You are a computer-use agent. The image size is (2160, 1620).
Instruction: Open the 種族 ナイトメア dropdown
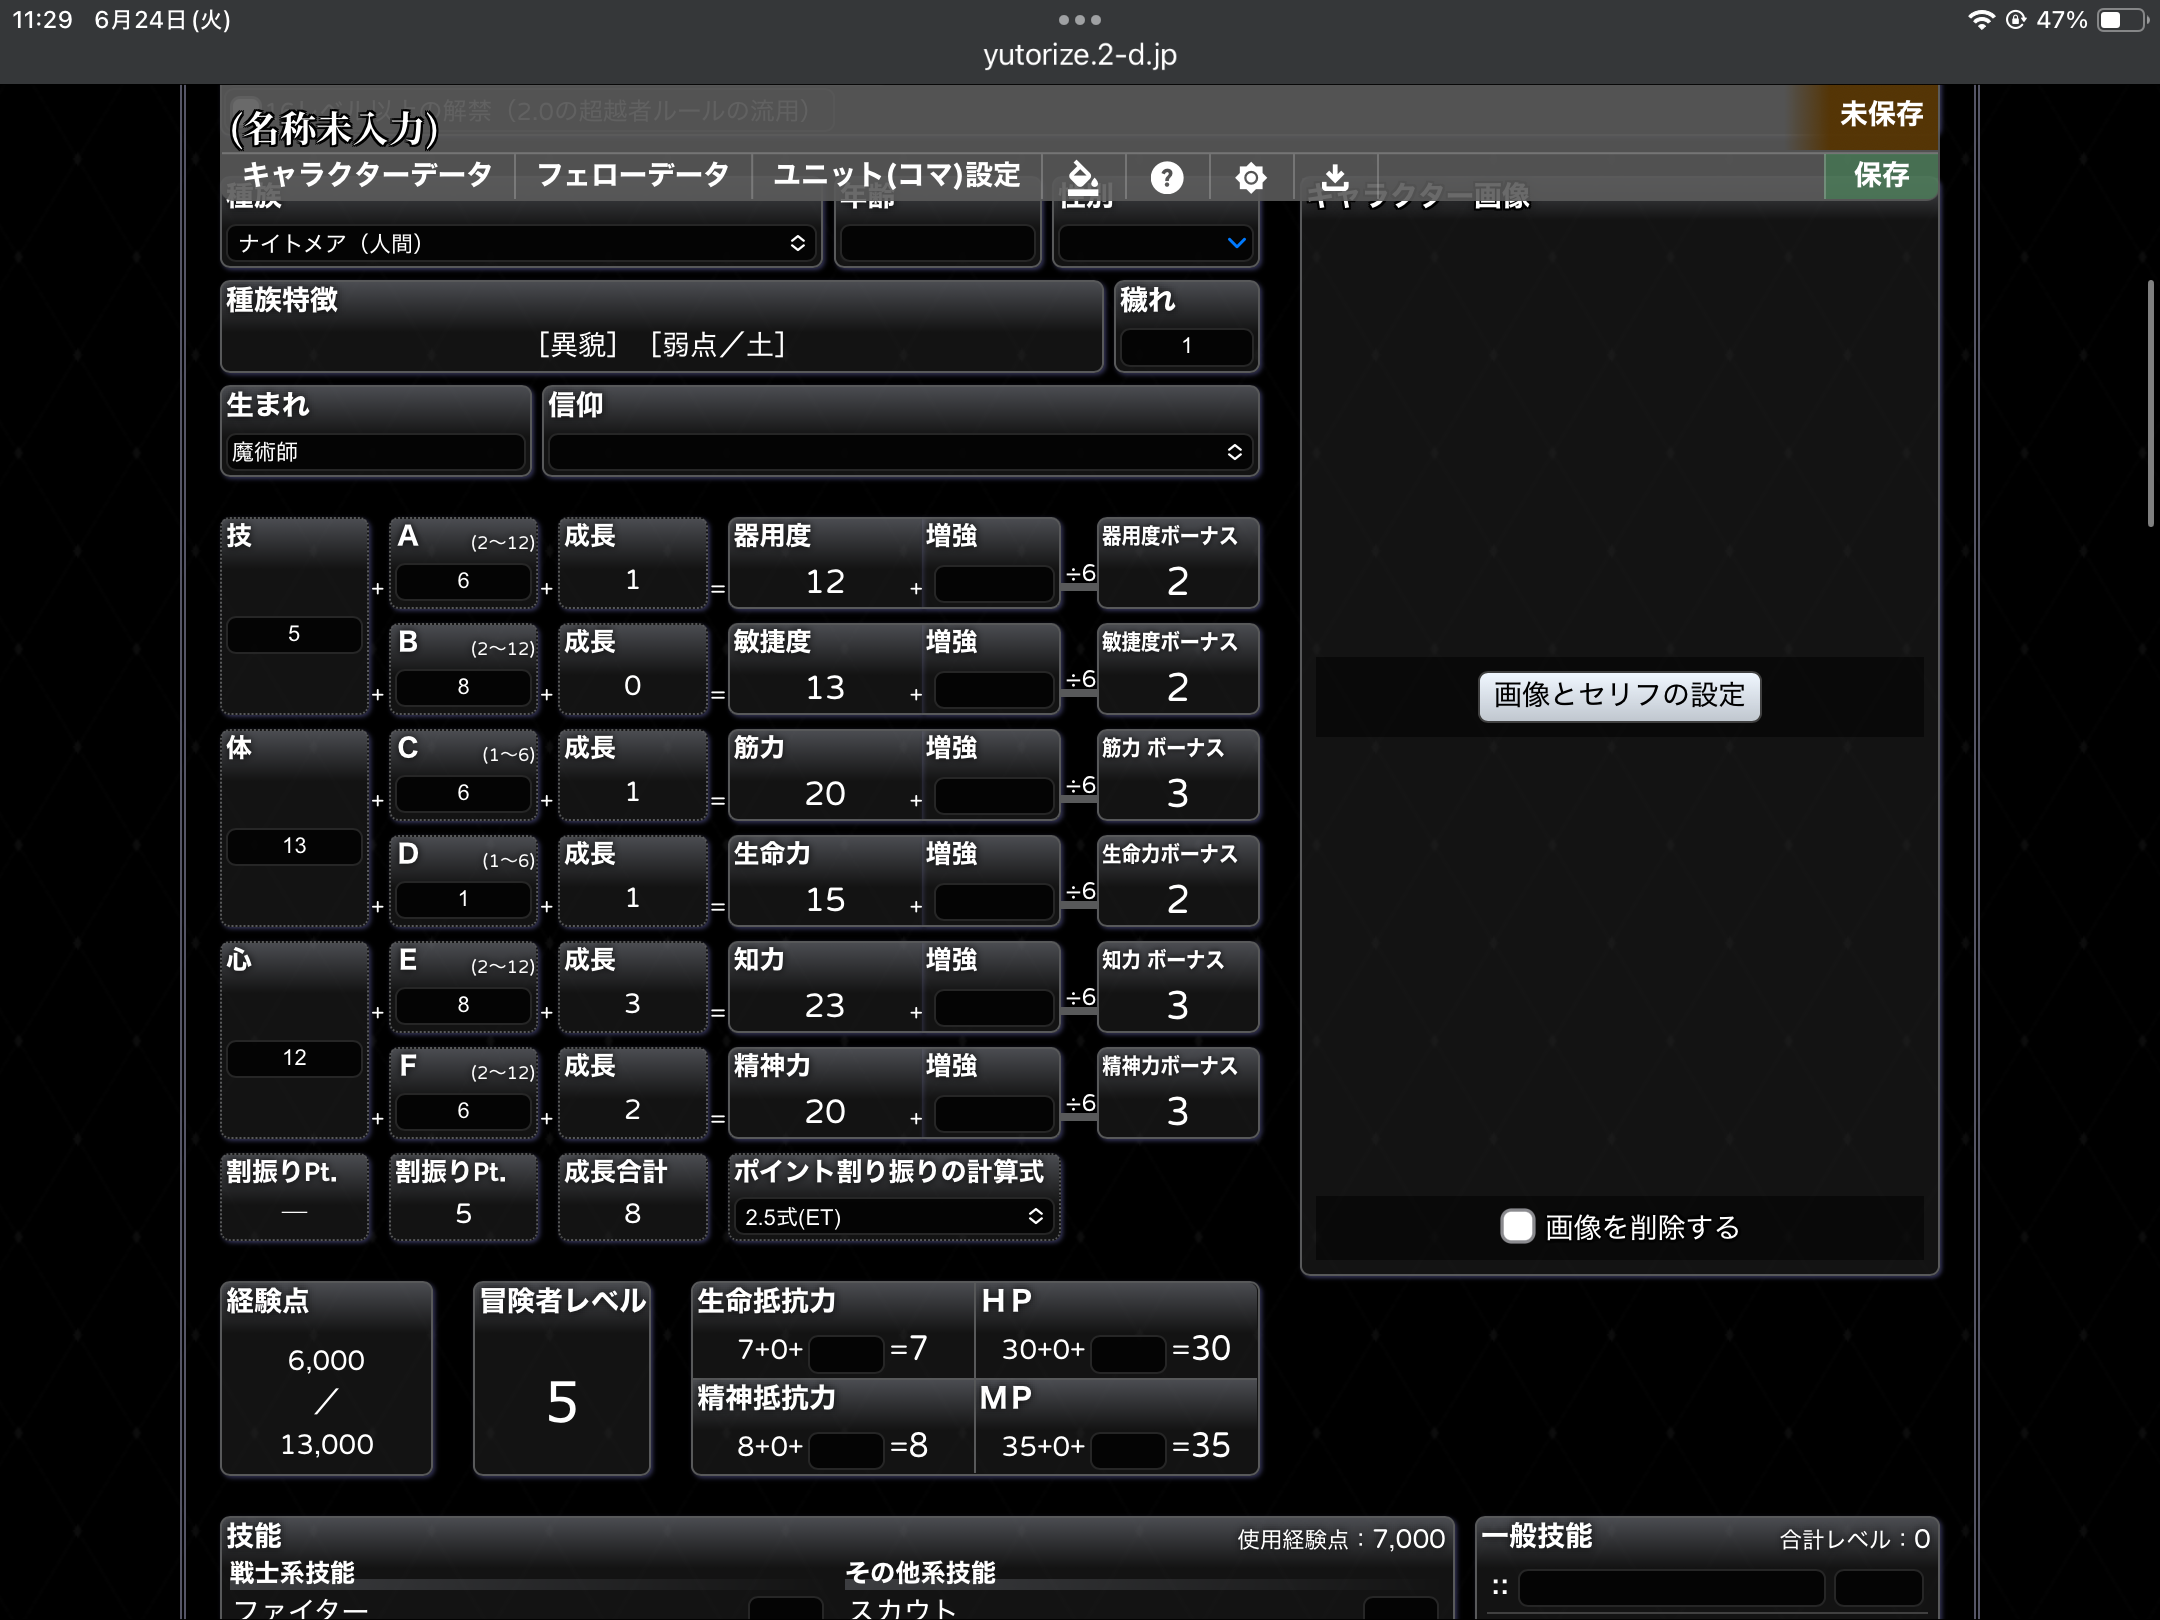point(520,243)
